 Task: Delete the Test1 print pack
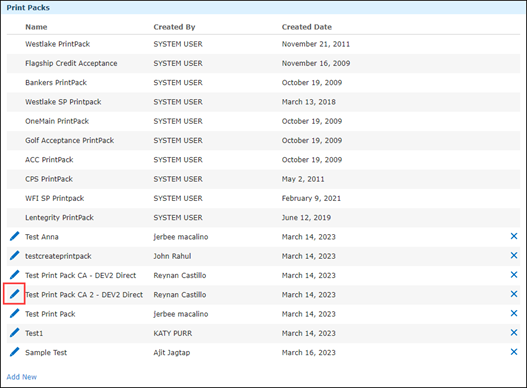click(x=514, y=333)
